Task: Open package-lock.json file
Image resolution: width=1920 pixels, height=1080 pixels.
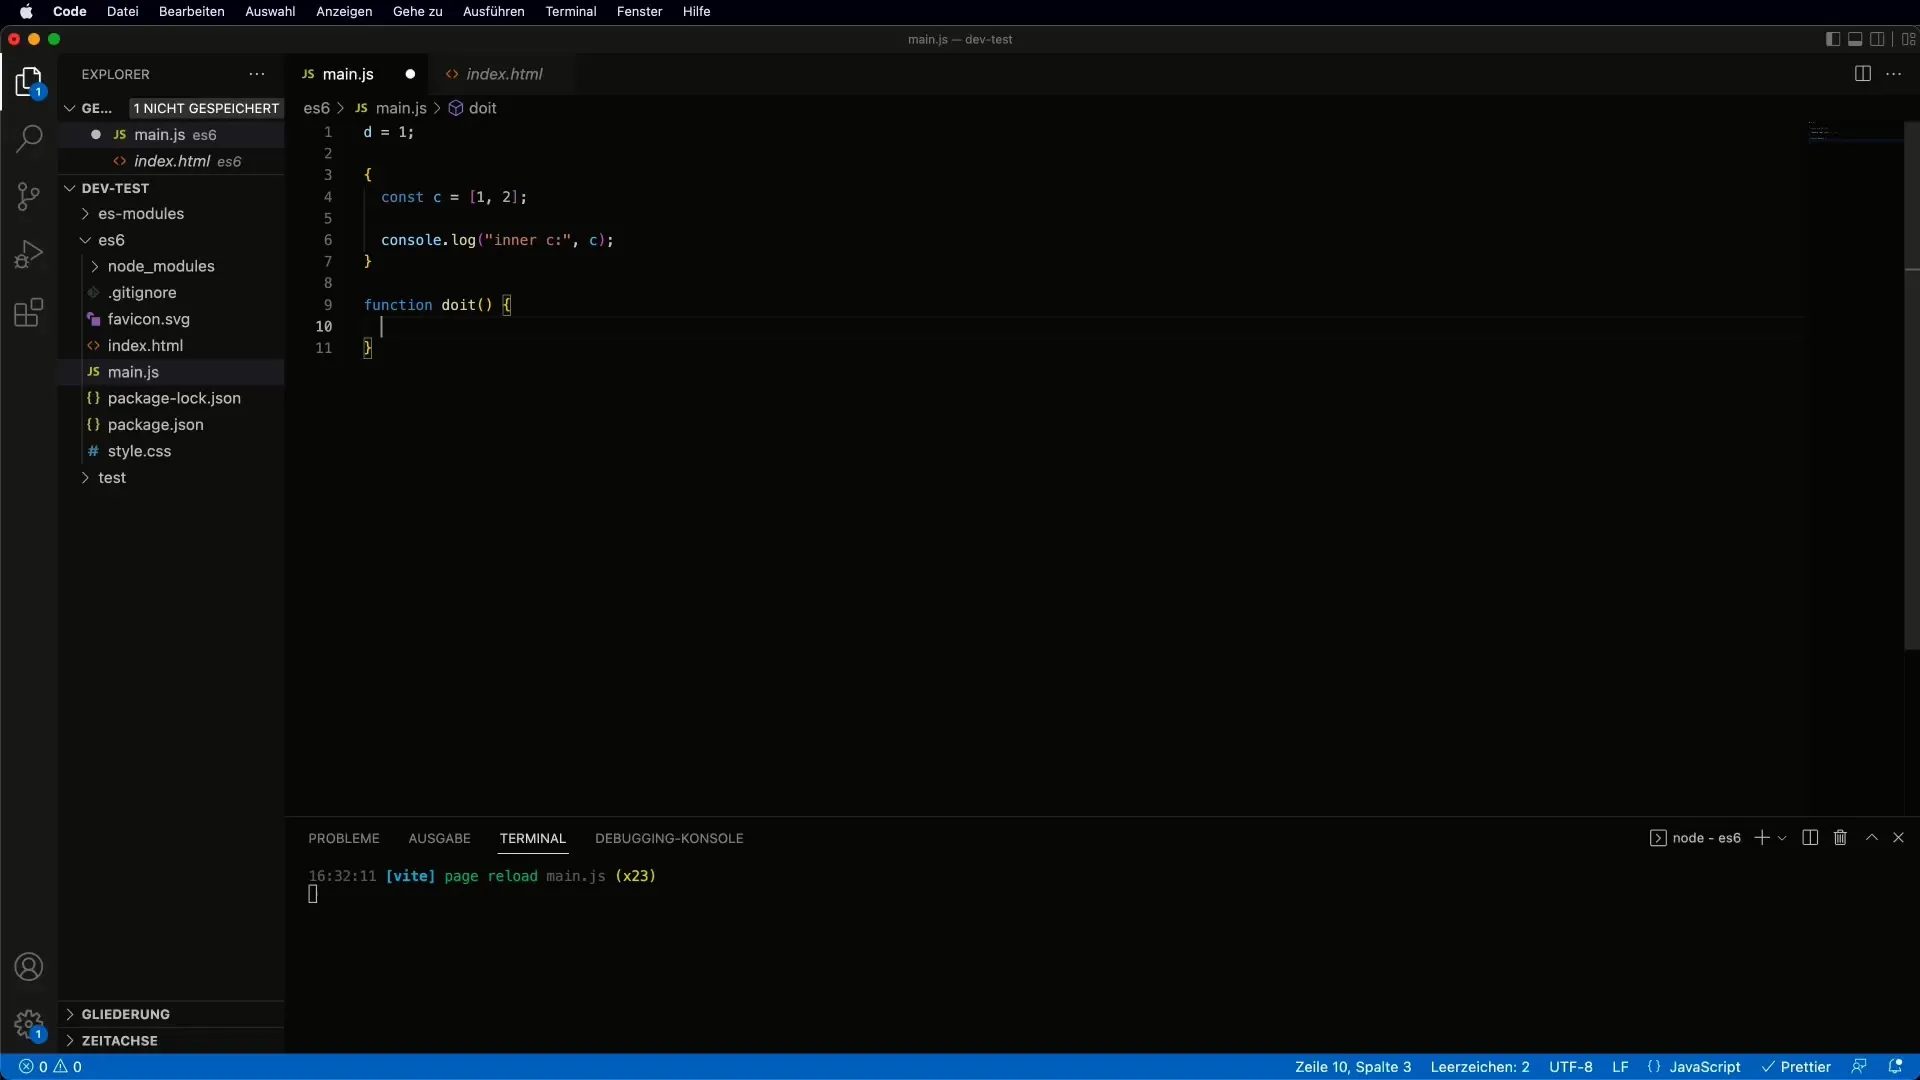Action: tap(174, 398)
